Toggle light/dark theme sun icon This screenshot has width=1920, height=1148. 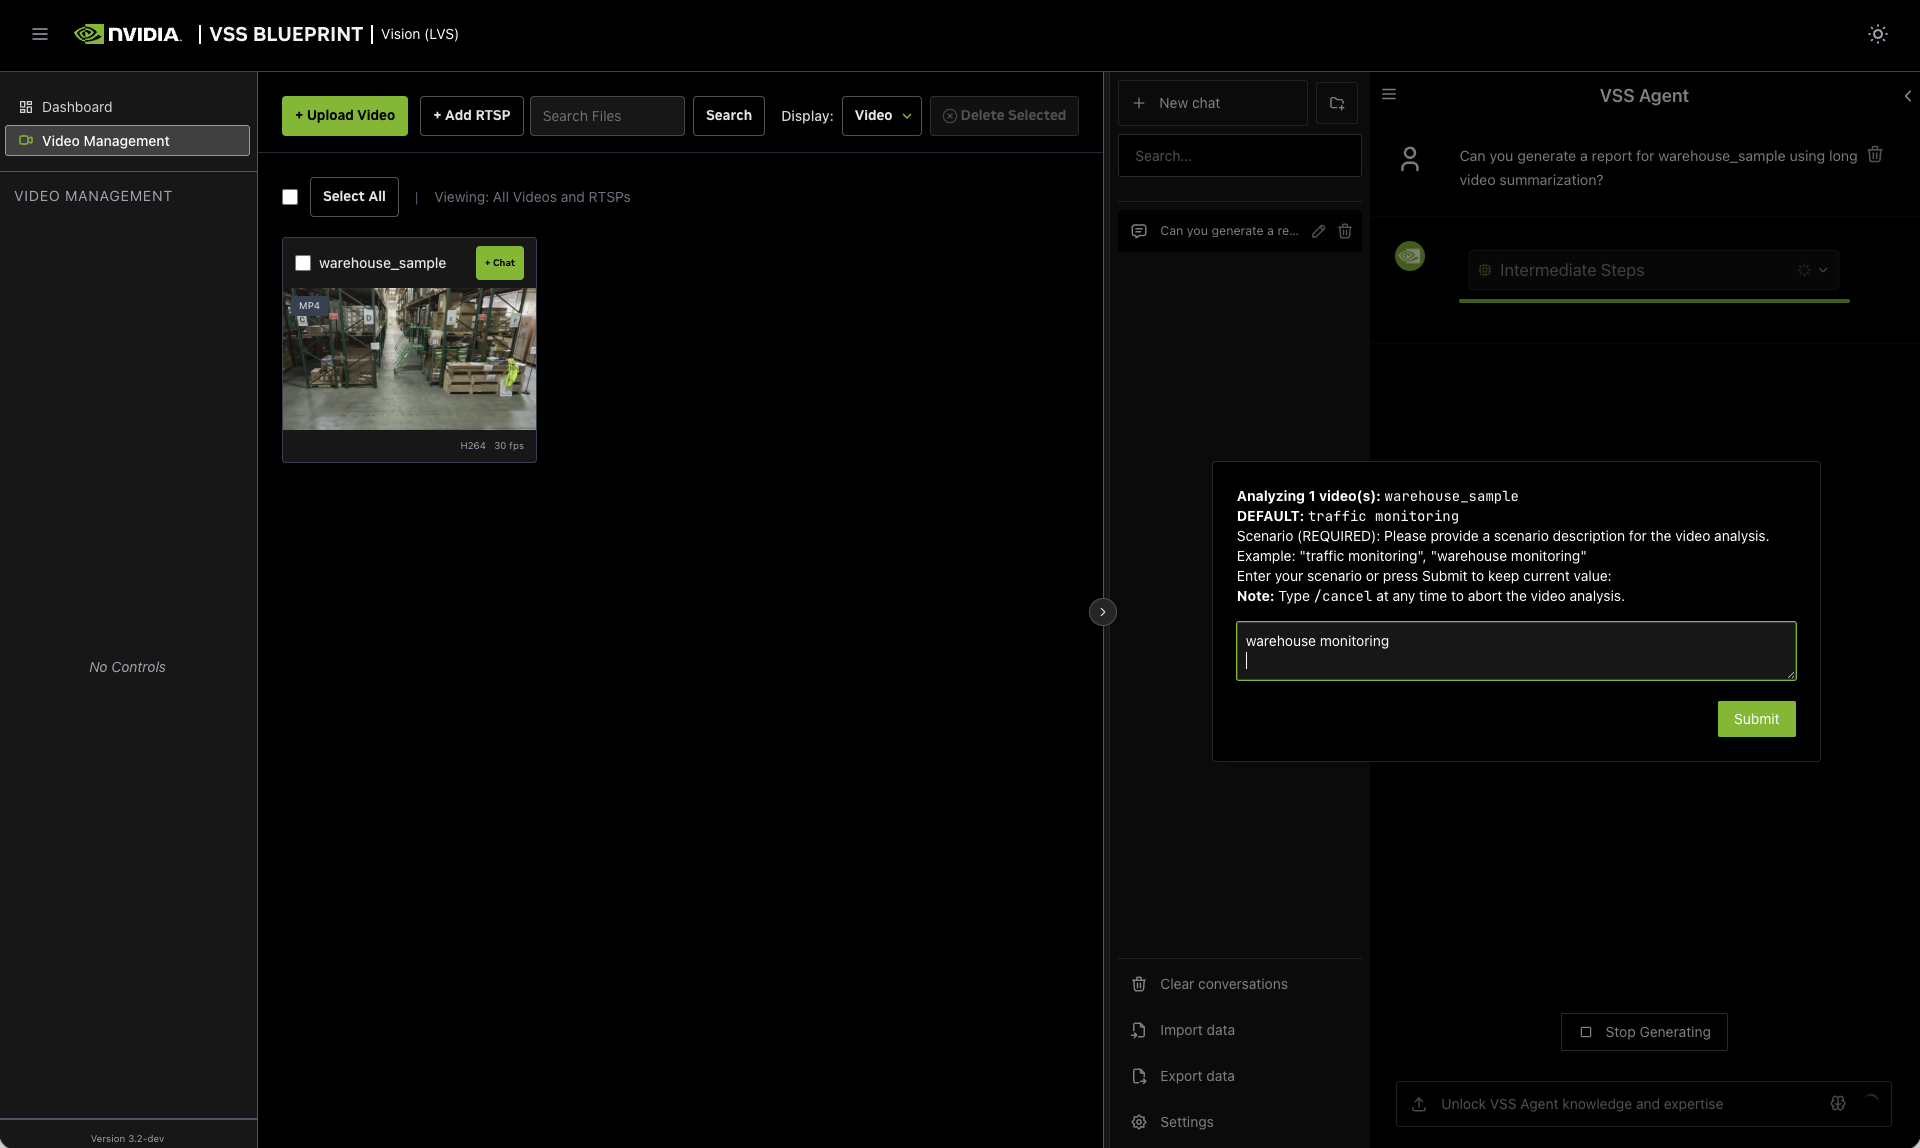(1878, 34)
